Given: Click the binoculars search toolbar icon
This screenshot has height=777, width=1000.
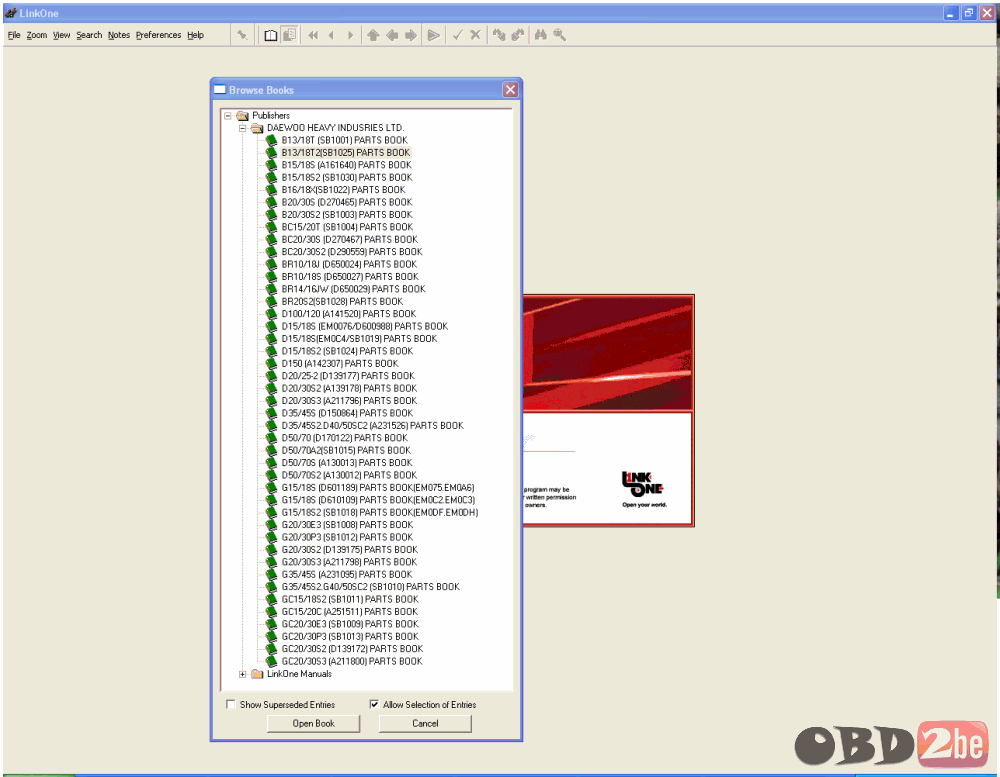Looking at the screenshot, I should pyautogui.click(x=541, y=35).
